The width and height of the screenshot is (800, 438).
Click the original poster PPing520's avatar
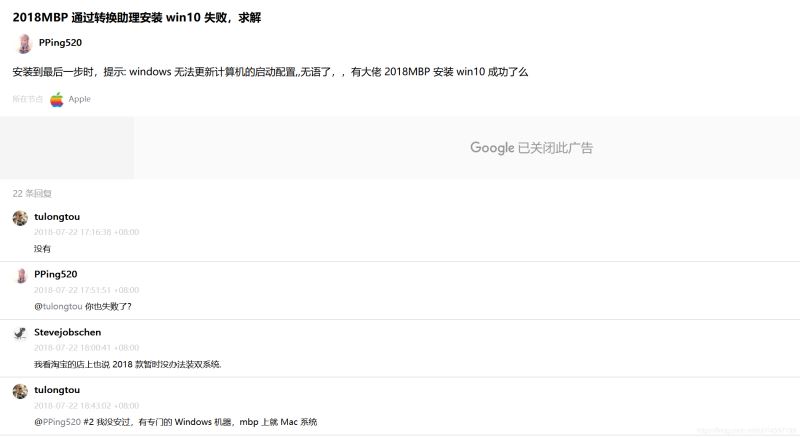pyautogui.click(x=22, y=43)
